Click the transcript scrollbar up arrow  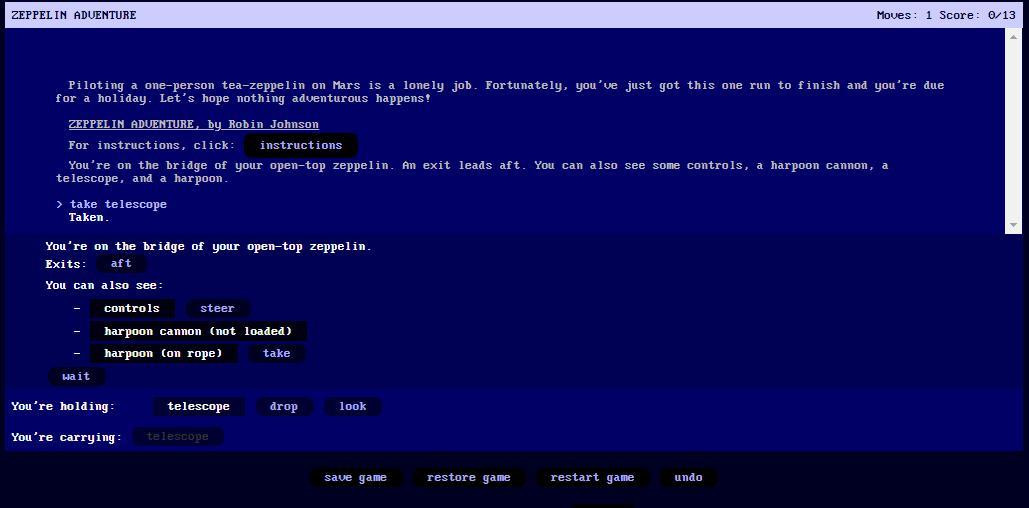click(x=1013, y=36)
